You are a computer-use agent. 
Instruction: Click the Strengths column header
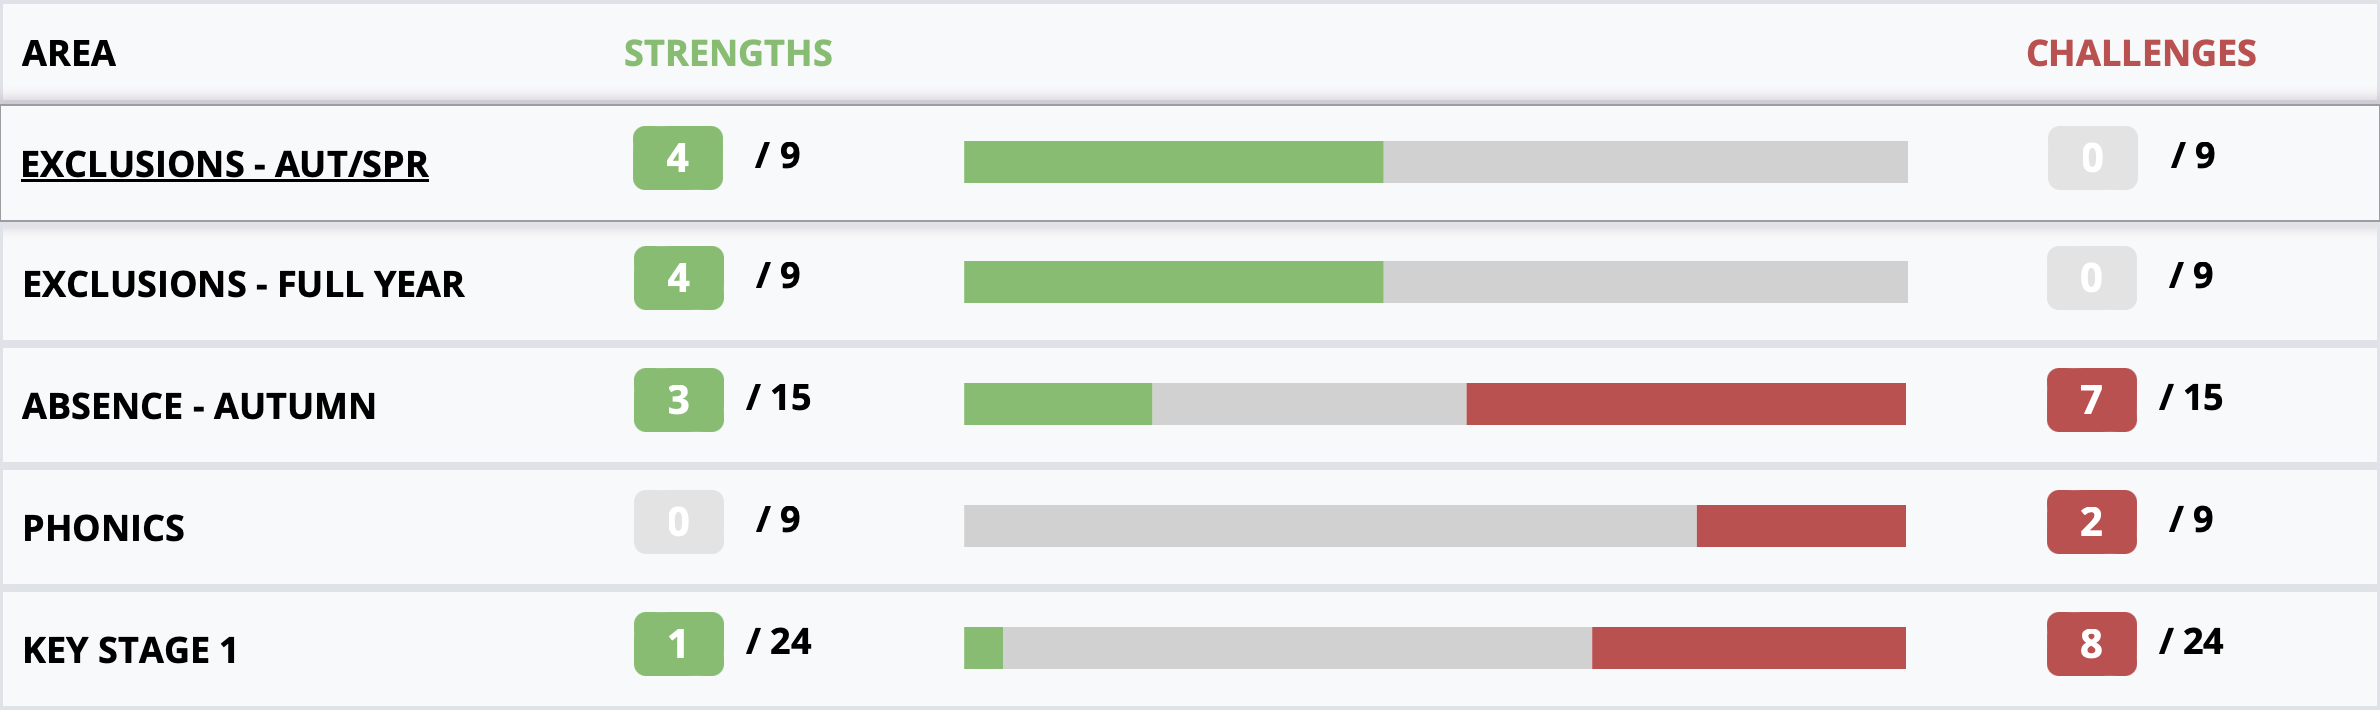coord(728,53)
